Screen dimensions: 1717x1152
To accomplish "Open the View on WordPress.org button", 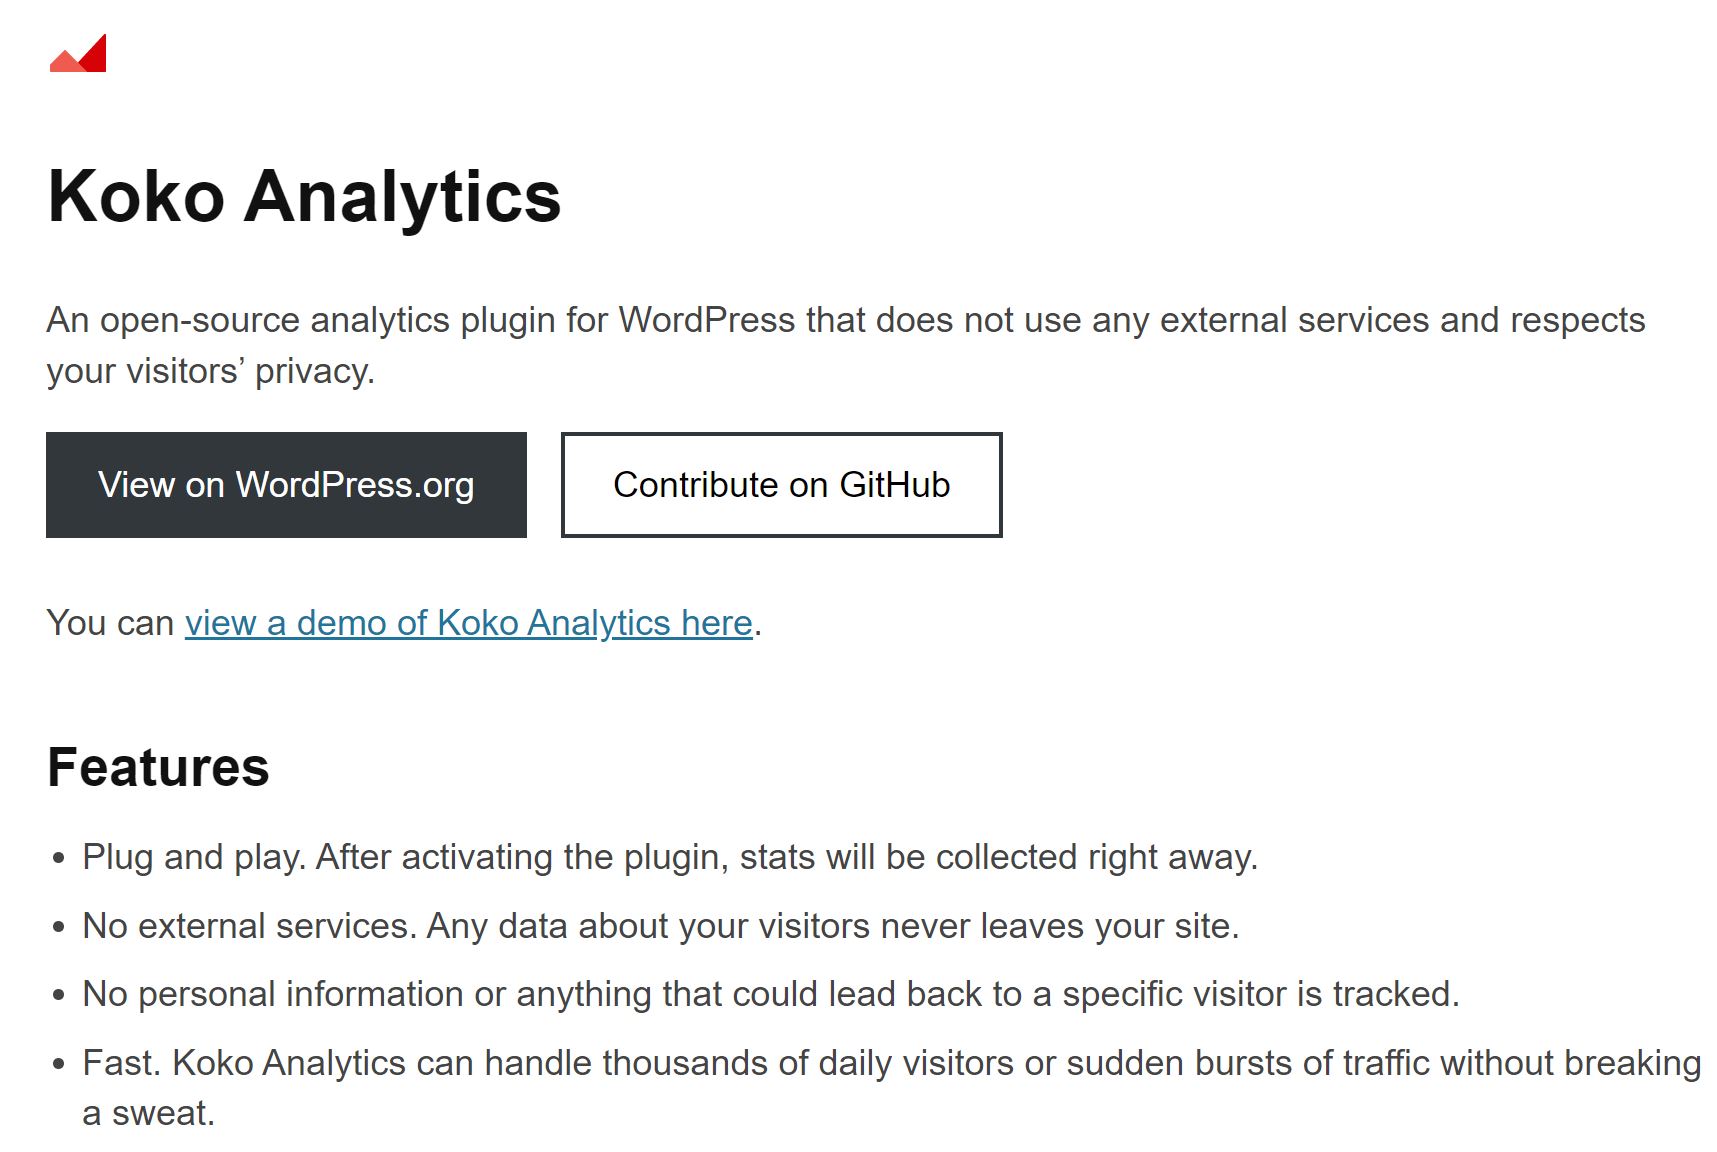I will [x=286, y=485].
